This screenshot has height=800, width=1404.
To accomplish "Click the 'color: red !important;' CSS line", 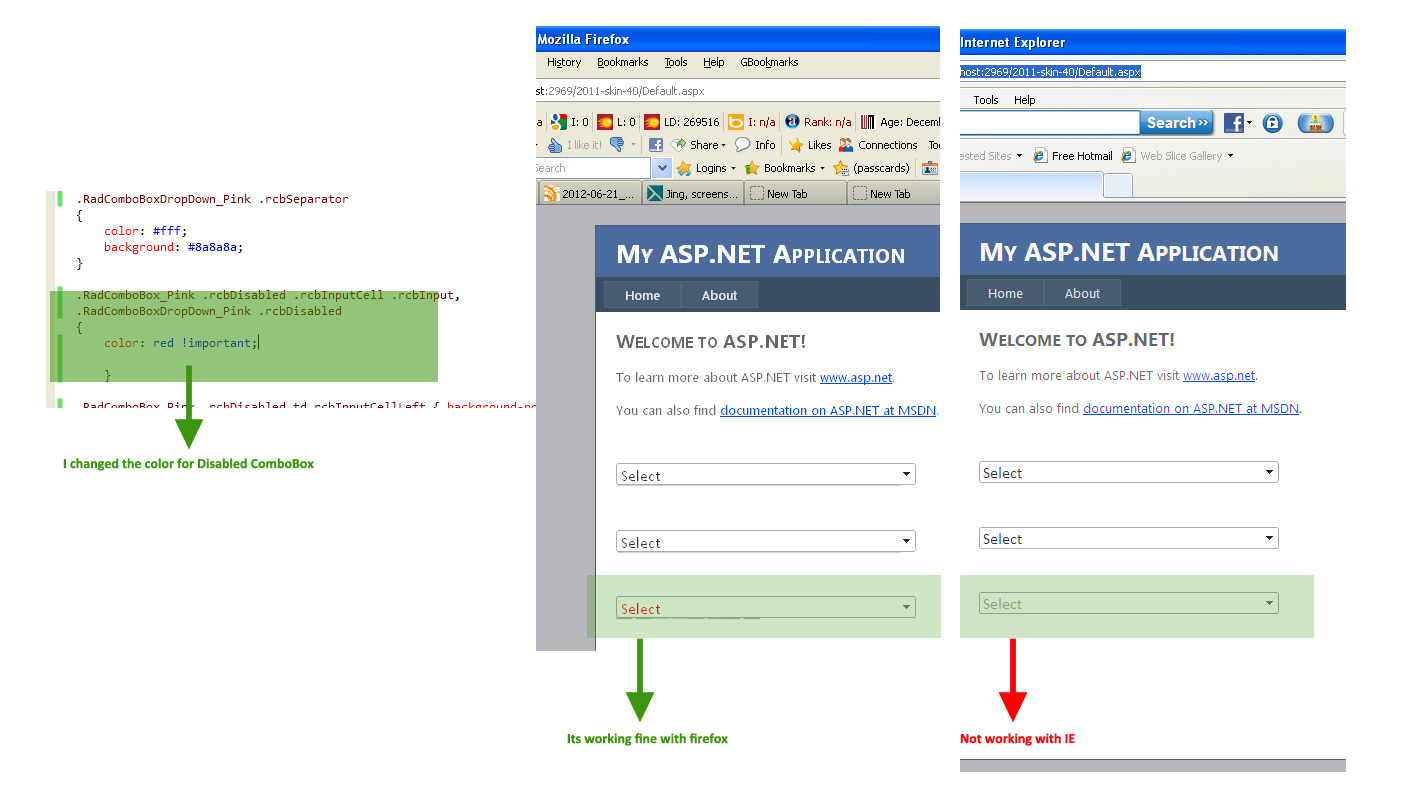I will 181,343.
